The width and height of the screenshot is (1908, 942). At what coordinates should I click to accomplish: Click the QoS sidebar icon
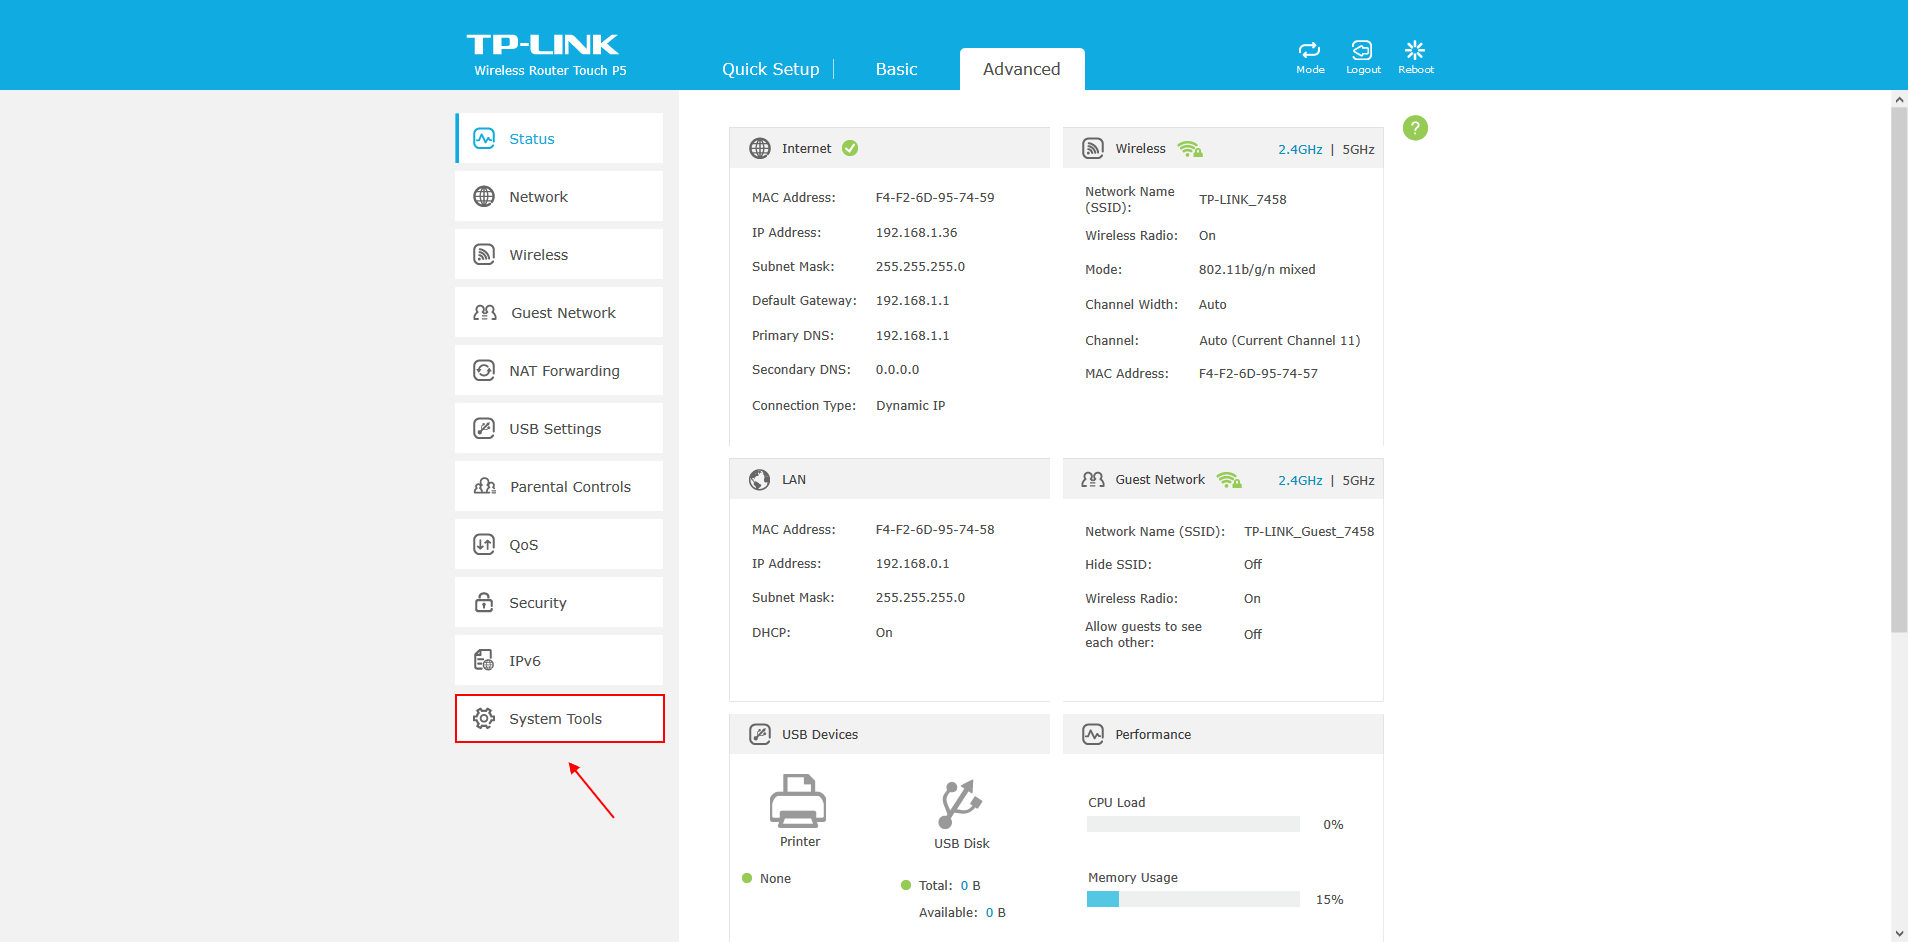[484, 544]
